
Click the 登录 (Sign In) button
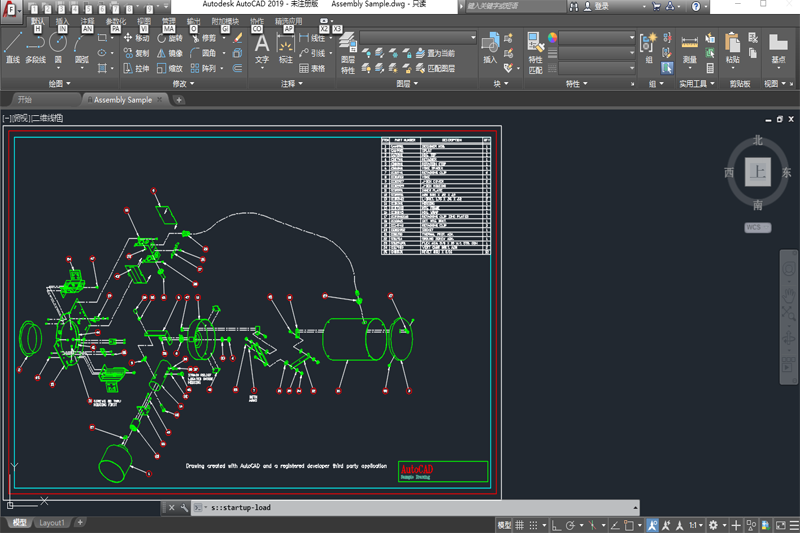click(x=597, y=6)
